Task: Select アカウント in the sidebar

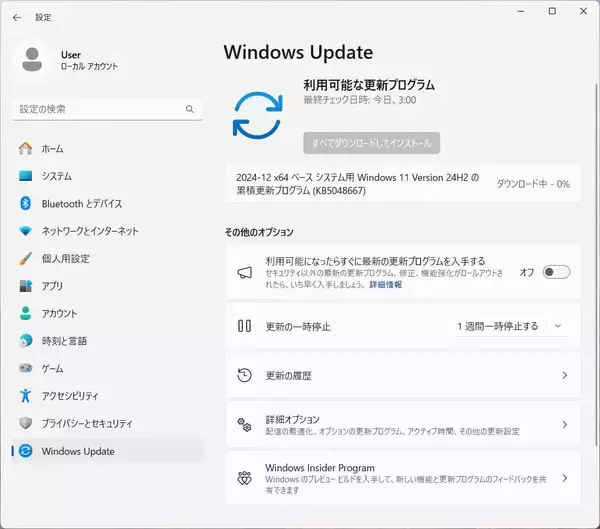Action: (108, 313)
